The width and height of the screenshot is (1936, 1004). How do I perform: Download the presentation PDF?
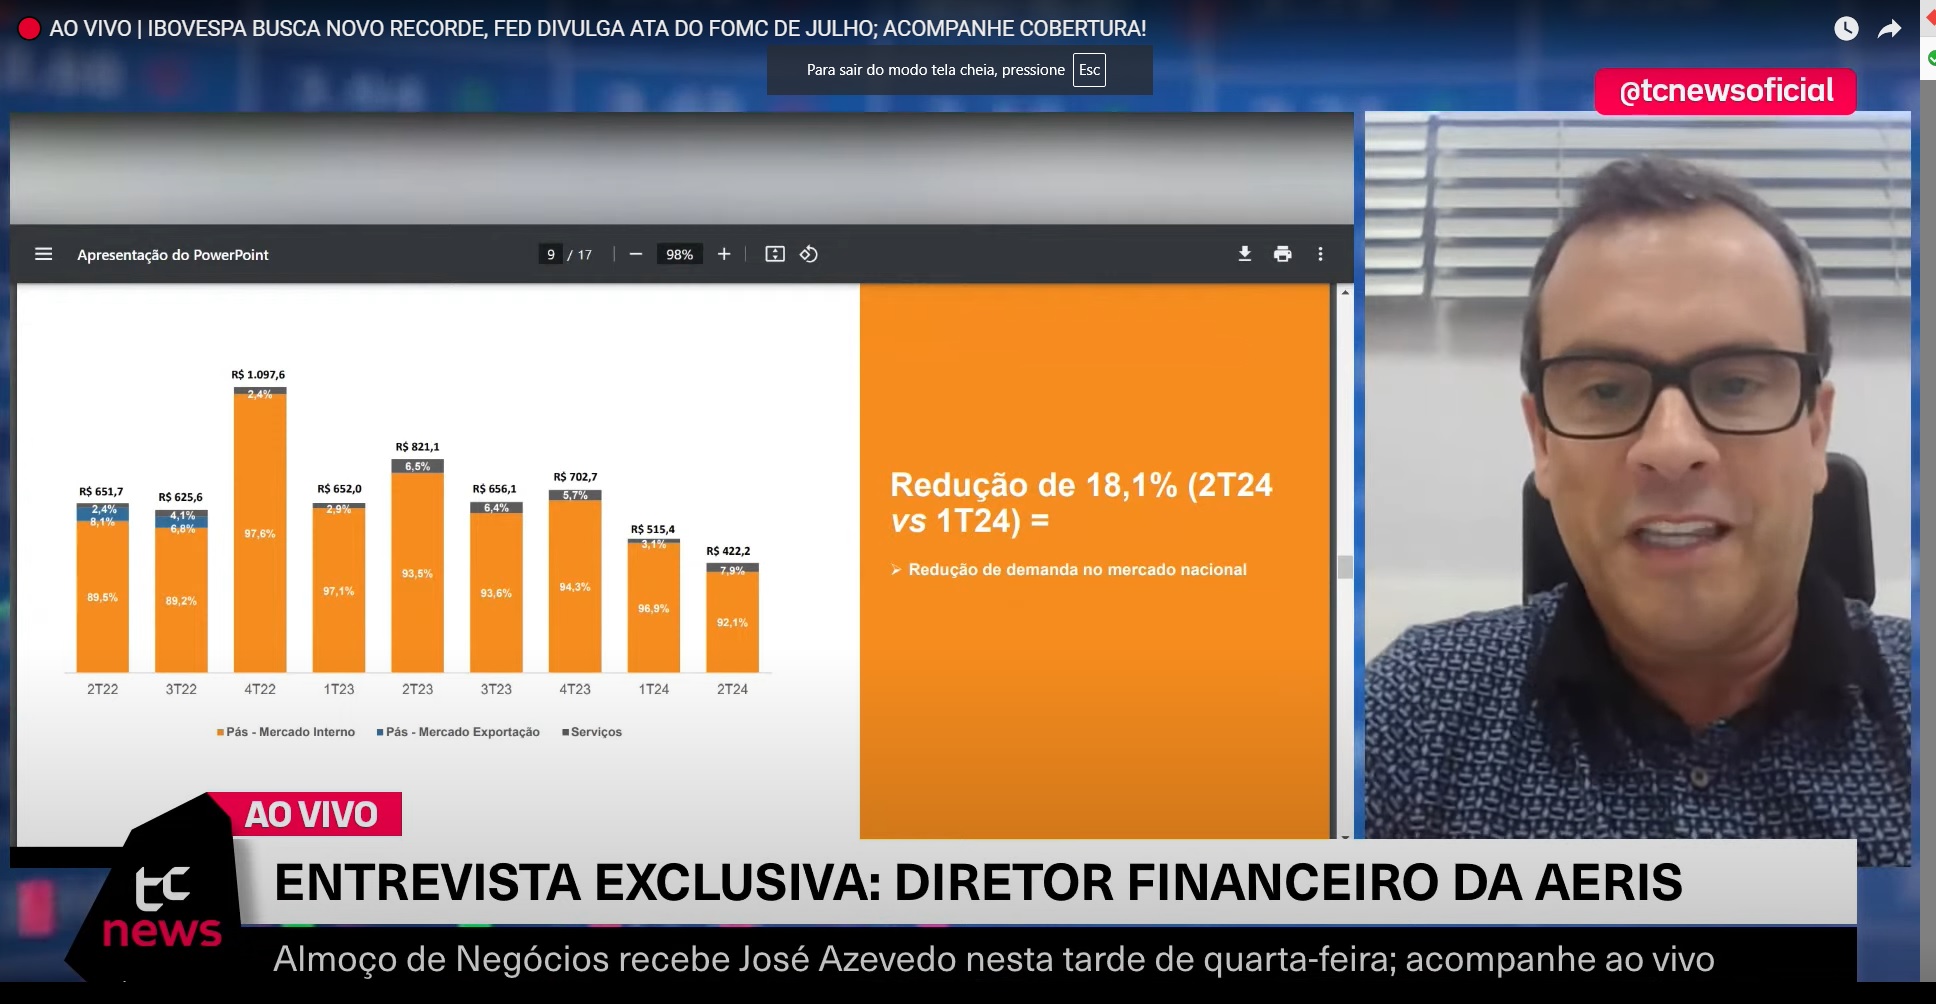point(1245,254)
